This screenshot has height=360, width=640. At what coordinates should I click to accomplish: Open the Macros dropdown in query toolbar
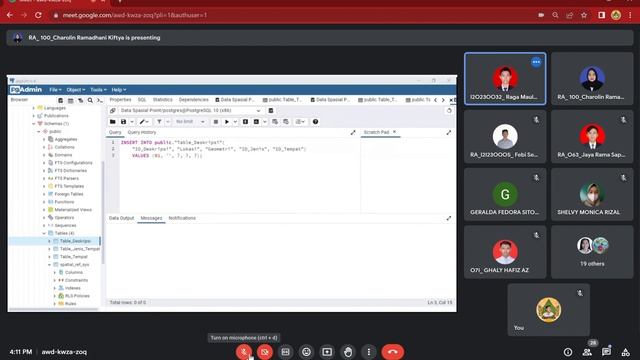click(300, 122)
